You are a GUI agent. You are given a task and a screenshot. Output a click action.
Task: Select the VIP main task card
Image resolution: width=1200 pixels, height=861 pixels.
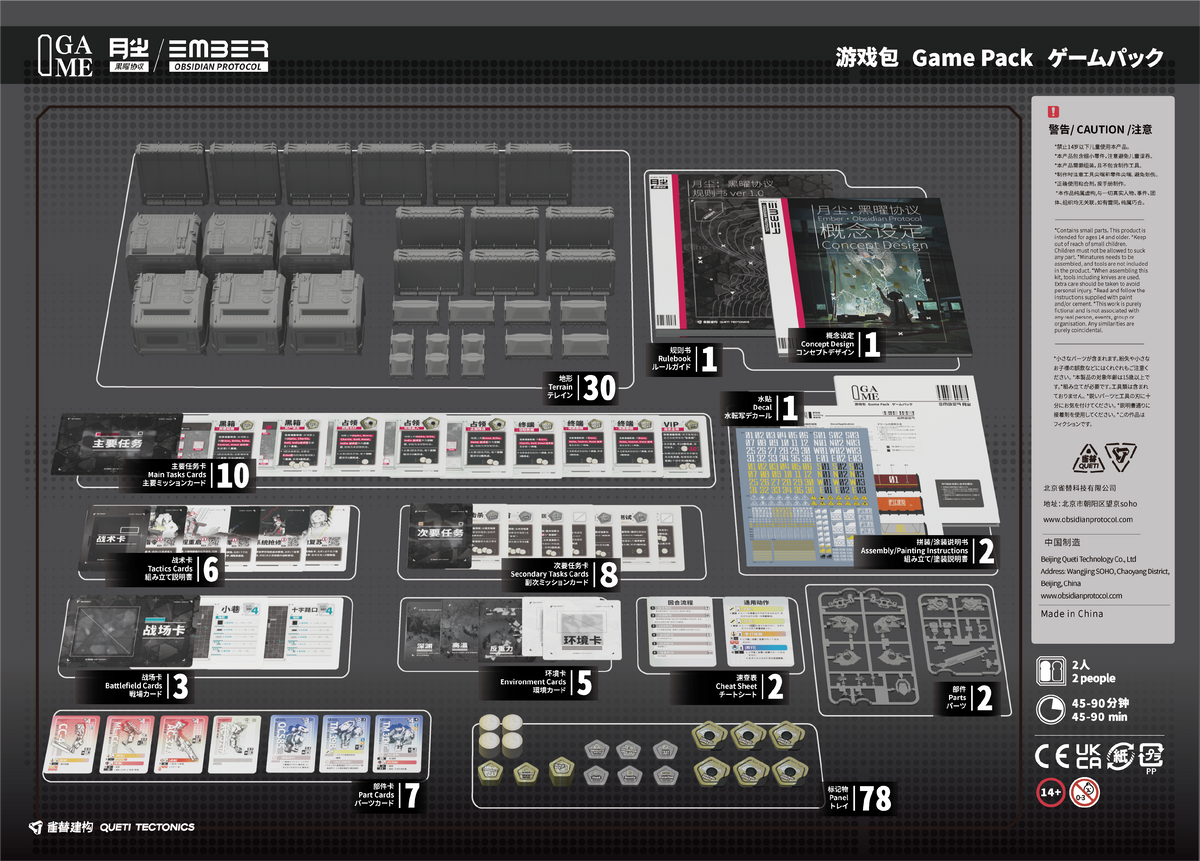[x=682, y=446]
